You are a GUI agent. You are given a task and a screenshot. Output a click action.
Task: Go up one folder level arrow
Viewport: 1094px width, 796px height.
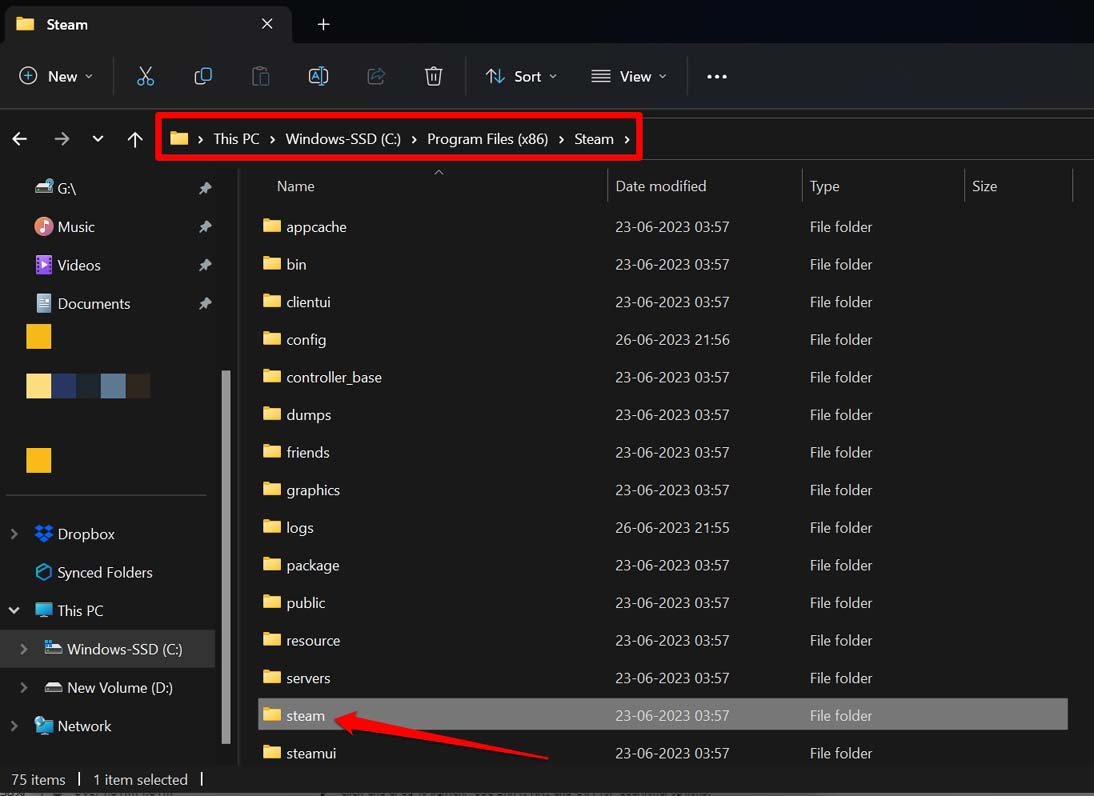tap(135, 139)
